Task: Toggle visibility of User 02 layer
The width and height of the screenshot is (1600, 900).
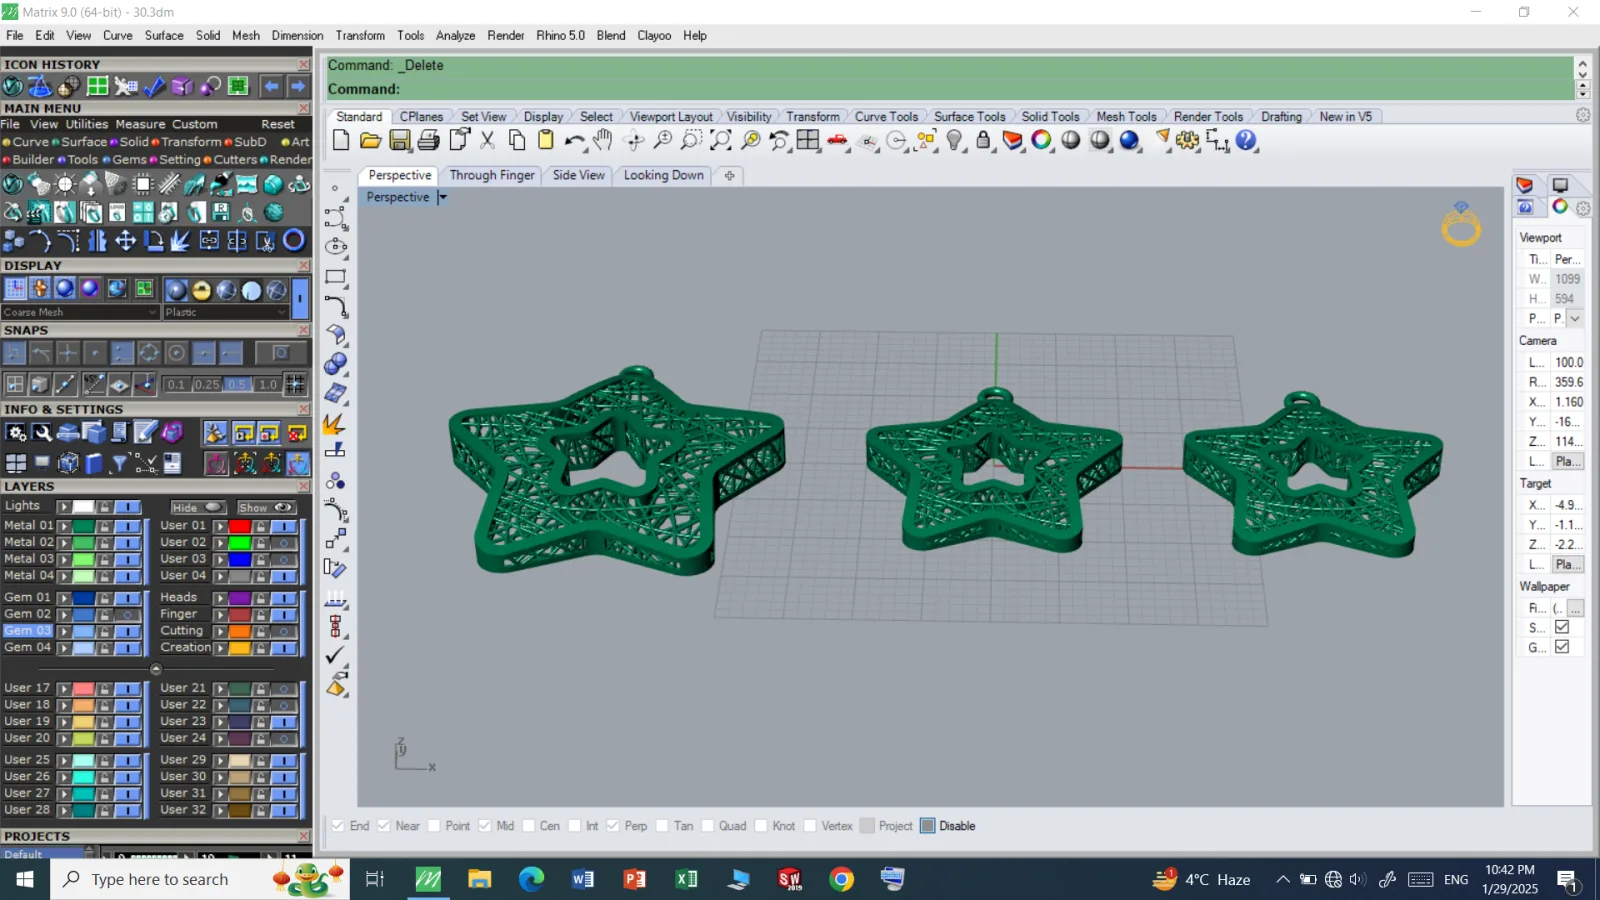Action: click(x=285, y=543)
